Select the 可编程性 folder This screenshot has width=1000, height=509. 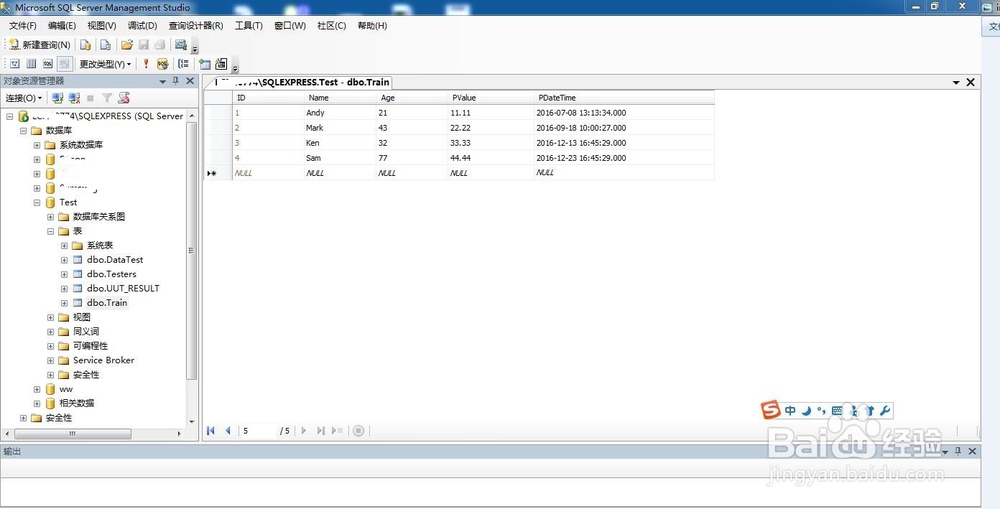(x=90, y=346)
